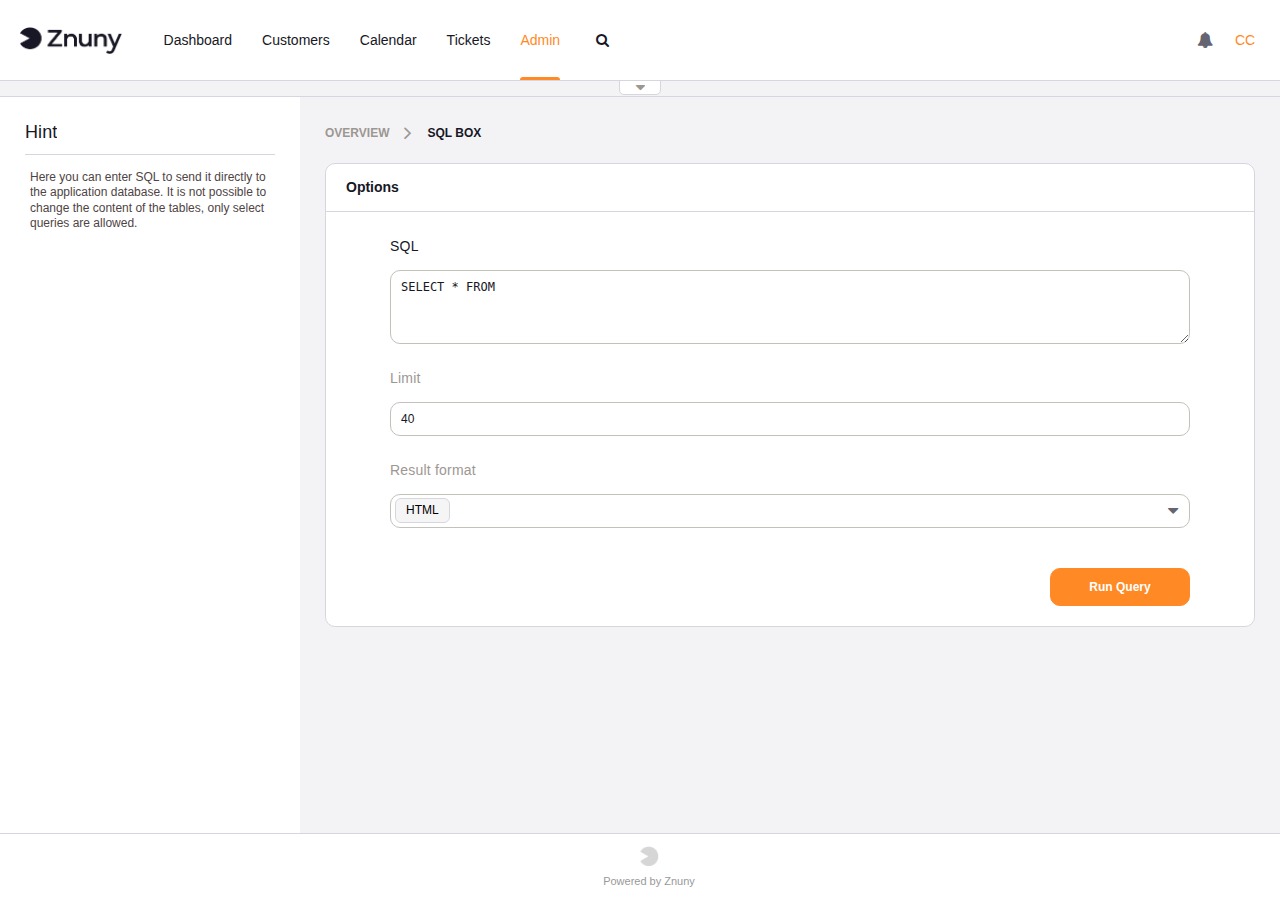Open the Customers menu
This screenshot has height=900, width=1280.
tap(296, 40)
